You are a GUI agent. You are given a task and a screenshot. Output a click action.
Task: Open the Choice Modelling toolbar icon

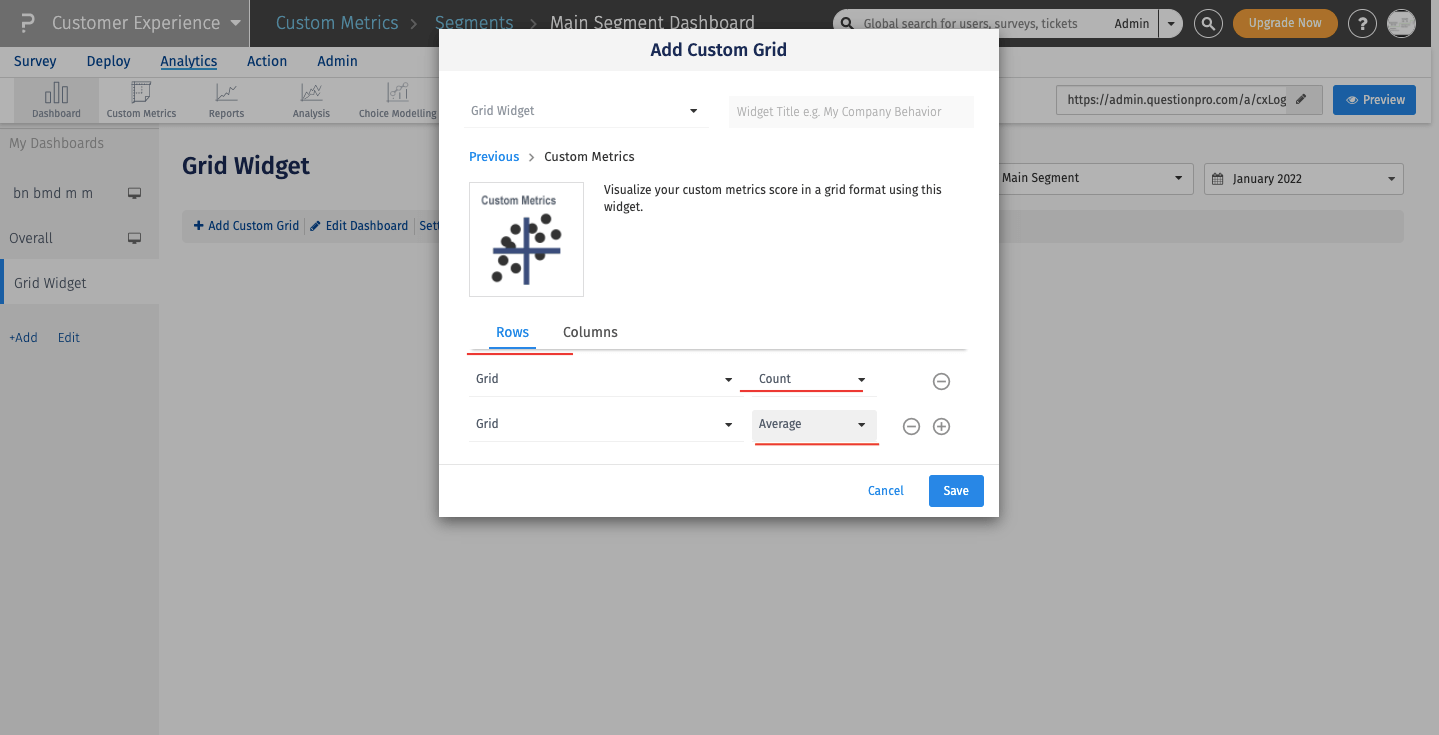pyautogui.click(x=396, y=99)
